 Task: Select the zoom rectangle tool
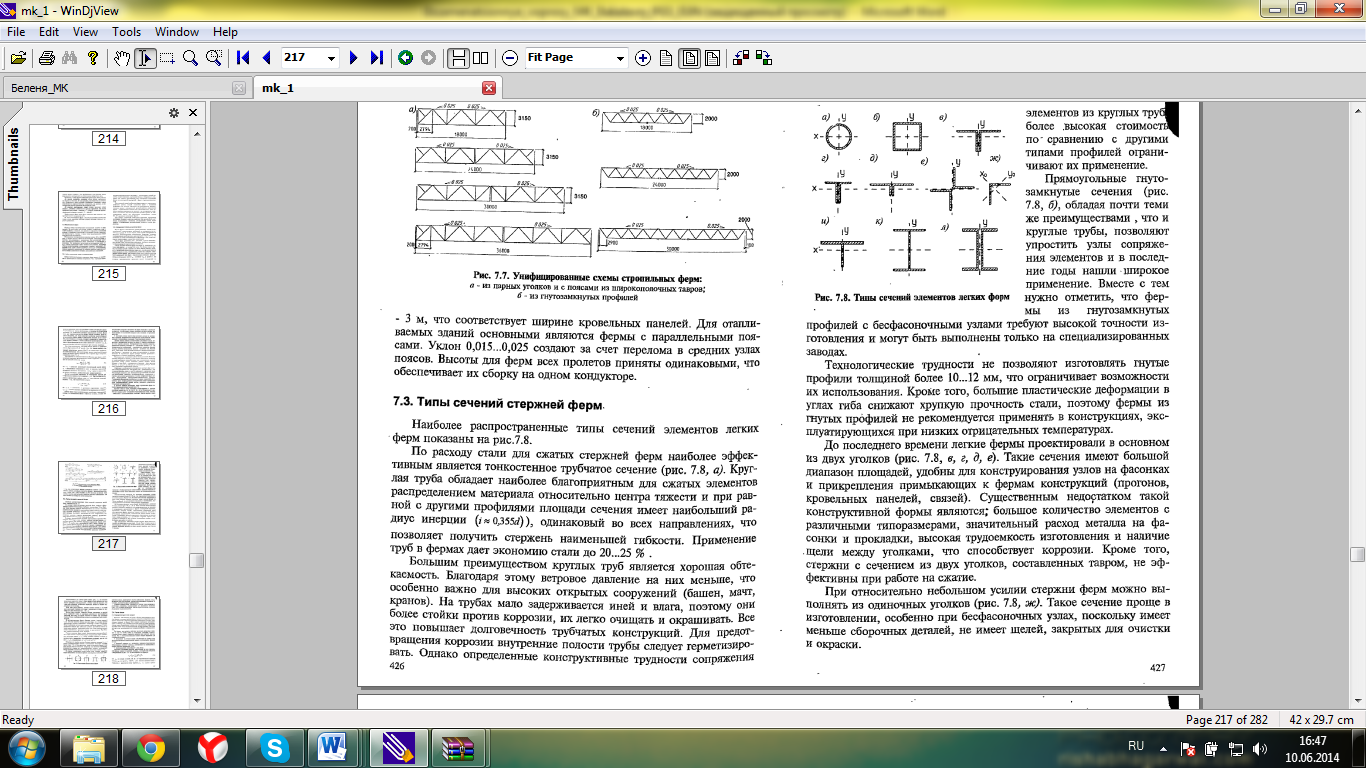(x=213, y=58)
